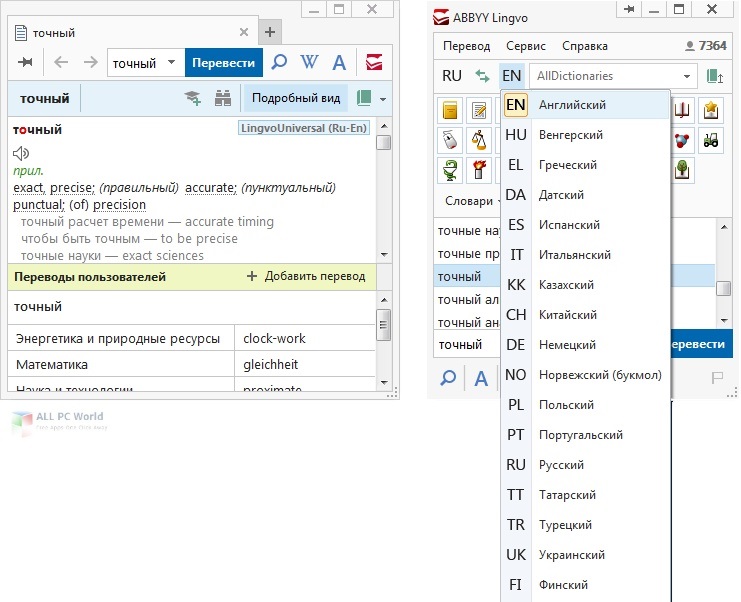Click the letter A icon in card toolbar
The image size is (741, 602).
[x=339, y=62]
